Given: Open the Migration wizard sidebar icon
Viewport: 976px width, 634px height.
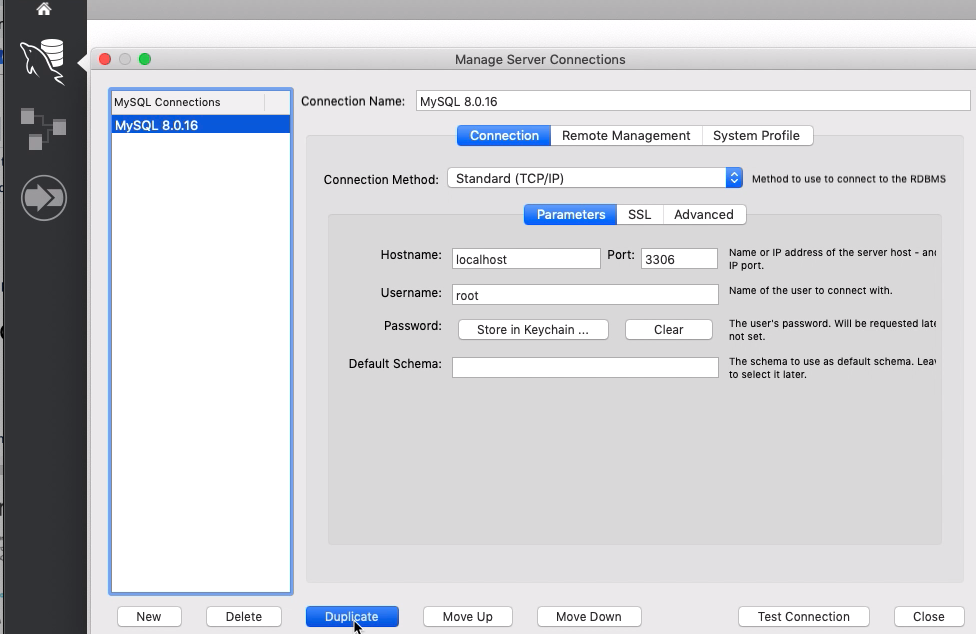Looking at the screenshot, I should tap(44, 198).
